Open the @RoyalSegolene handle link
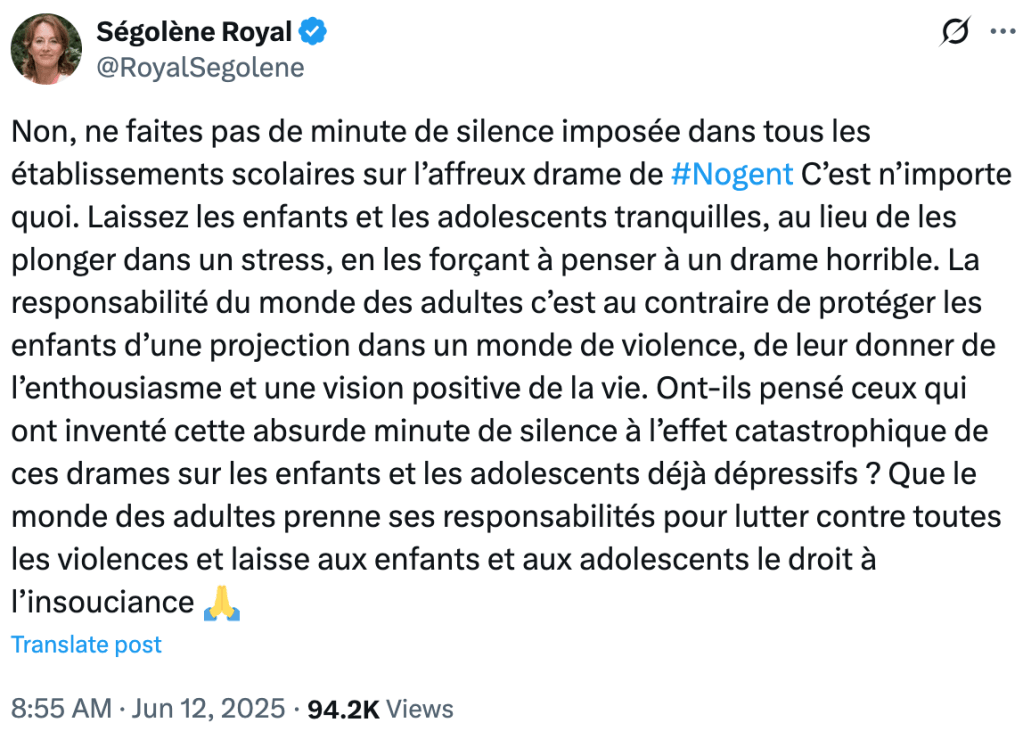This screenshot has height=731, width=1023. tap(200, 67)
